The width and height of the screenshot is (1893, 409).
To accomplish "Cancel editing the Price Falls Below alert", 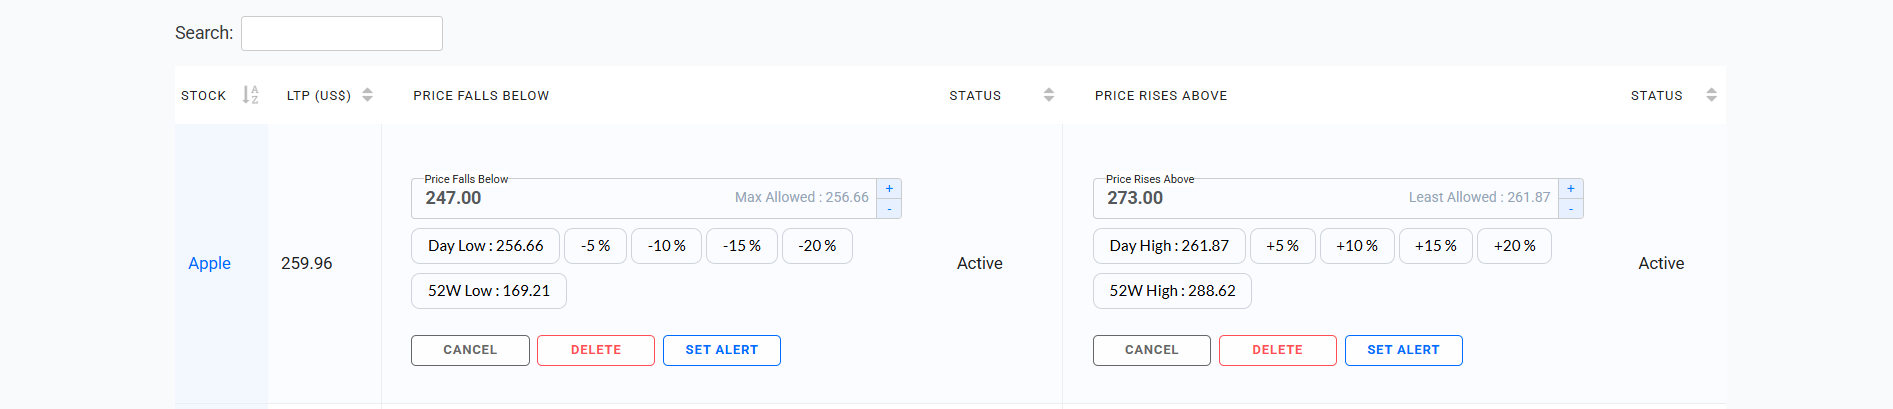I will 470,350.
